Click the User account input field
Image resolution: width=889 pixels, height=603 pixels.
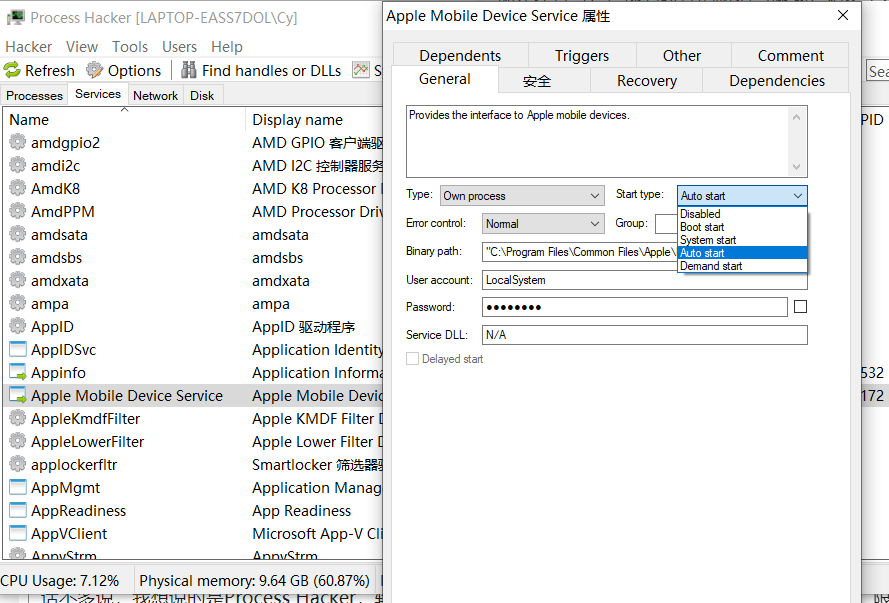point(644,280)
